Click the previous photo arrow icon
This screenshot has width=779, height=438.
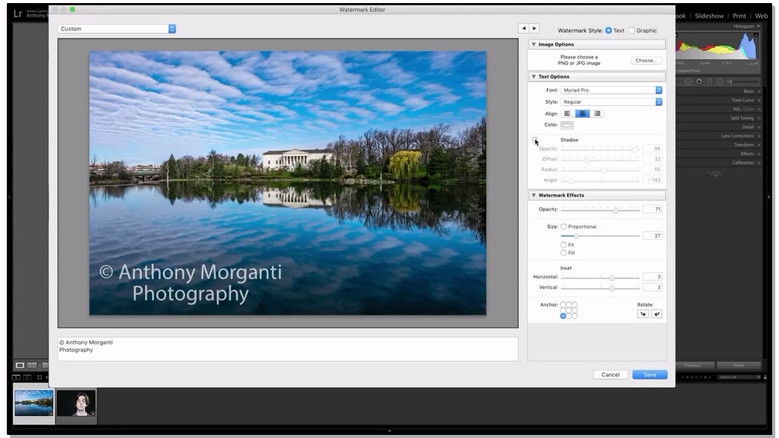click(x=523, y=28)
